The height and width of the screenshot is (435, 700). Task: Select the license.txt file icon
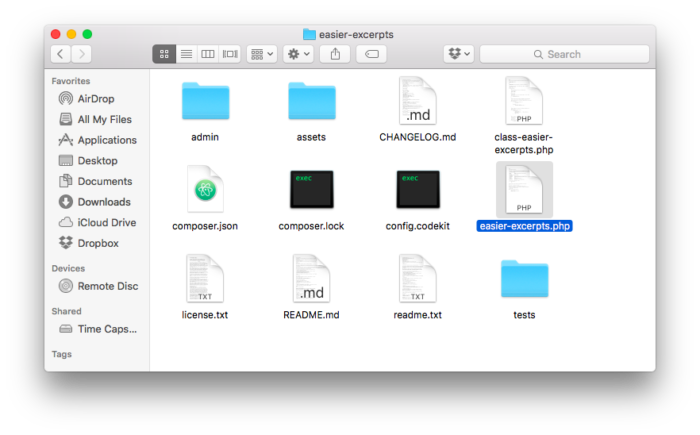coord(205,278)
